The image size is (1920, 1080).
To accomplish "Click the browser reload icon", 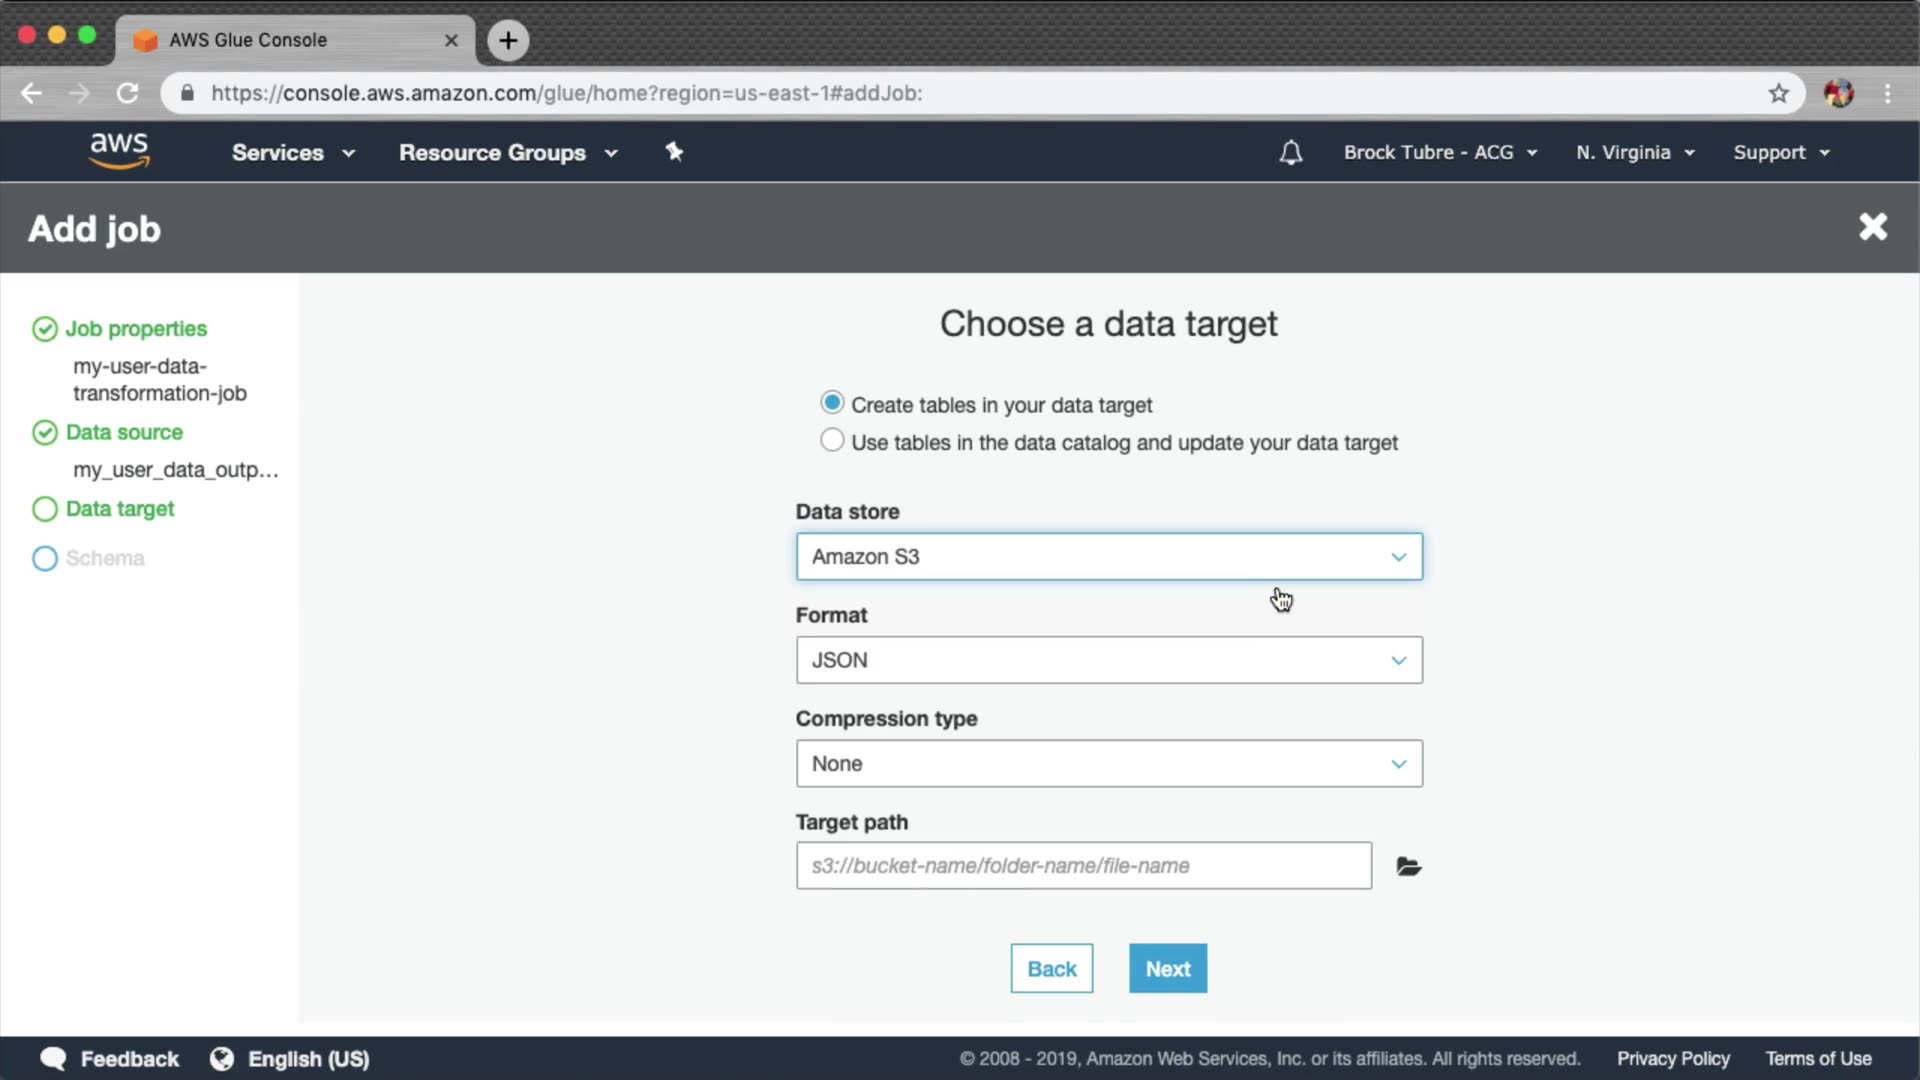I will (127, 93).
